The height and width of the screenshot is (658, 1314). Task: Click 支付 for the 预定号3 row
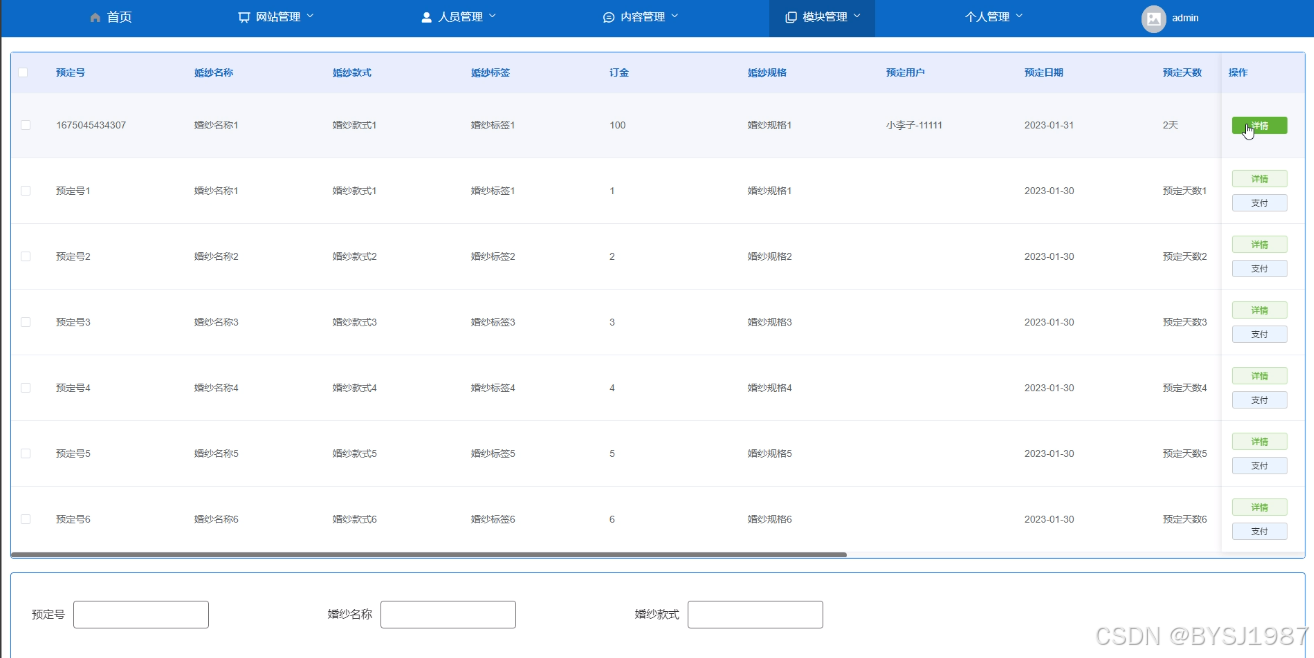pyautogui.click(x=1259, y=334)
